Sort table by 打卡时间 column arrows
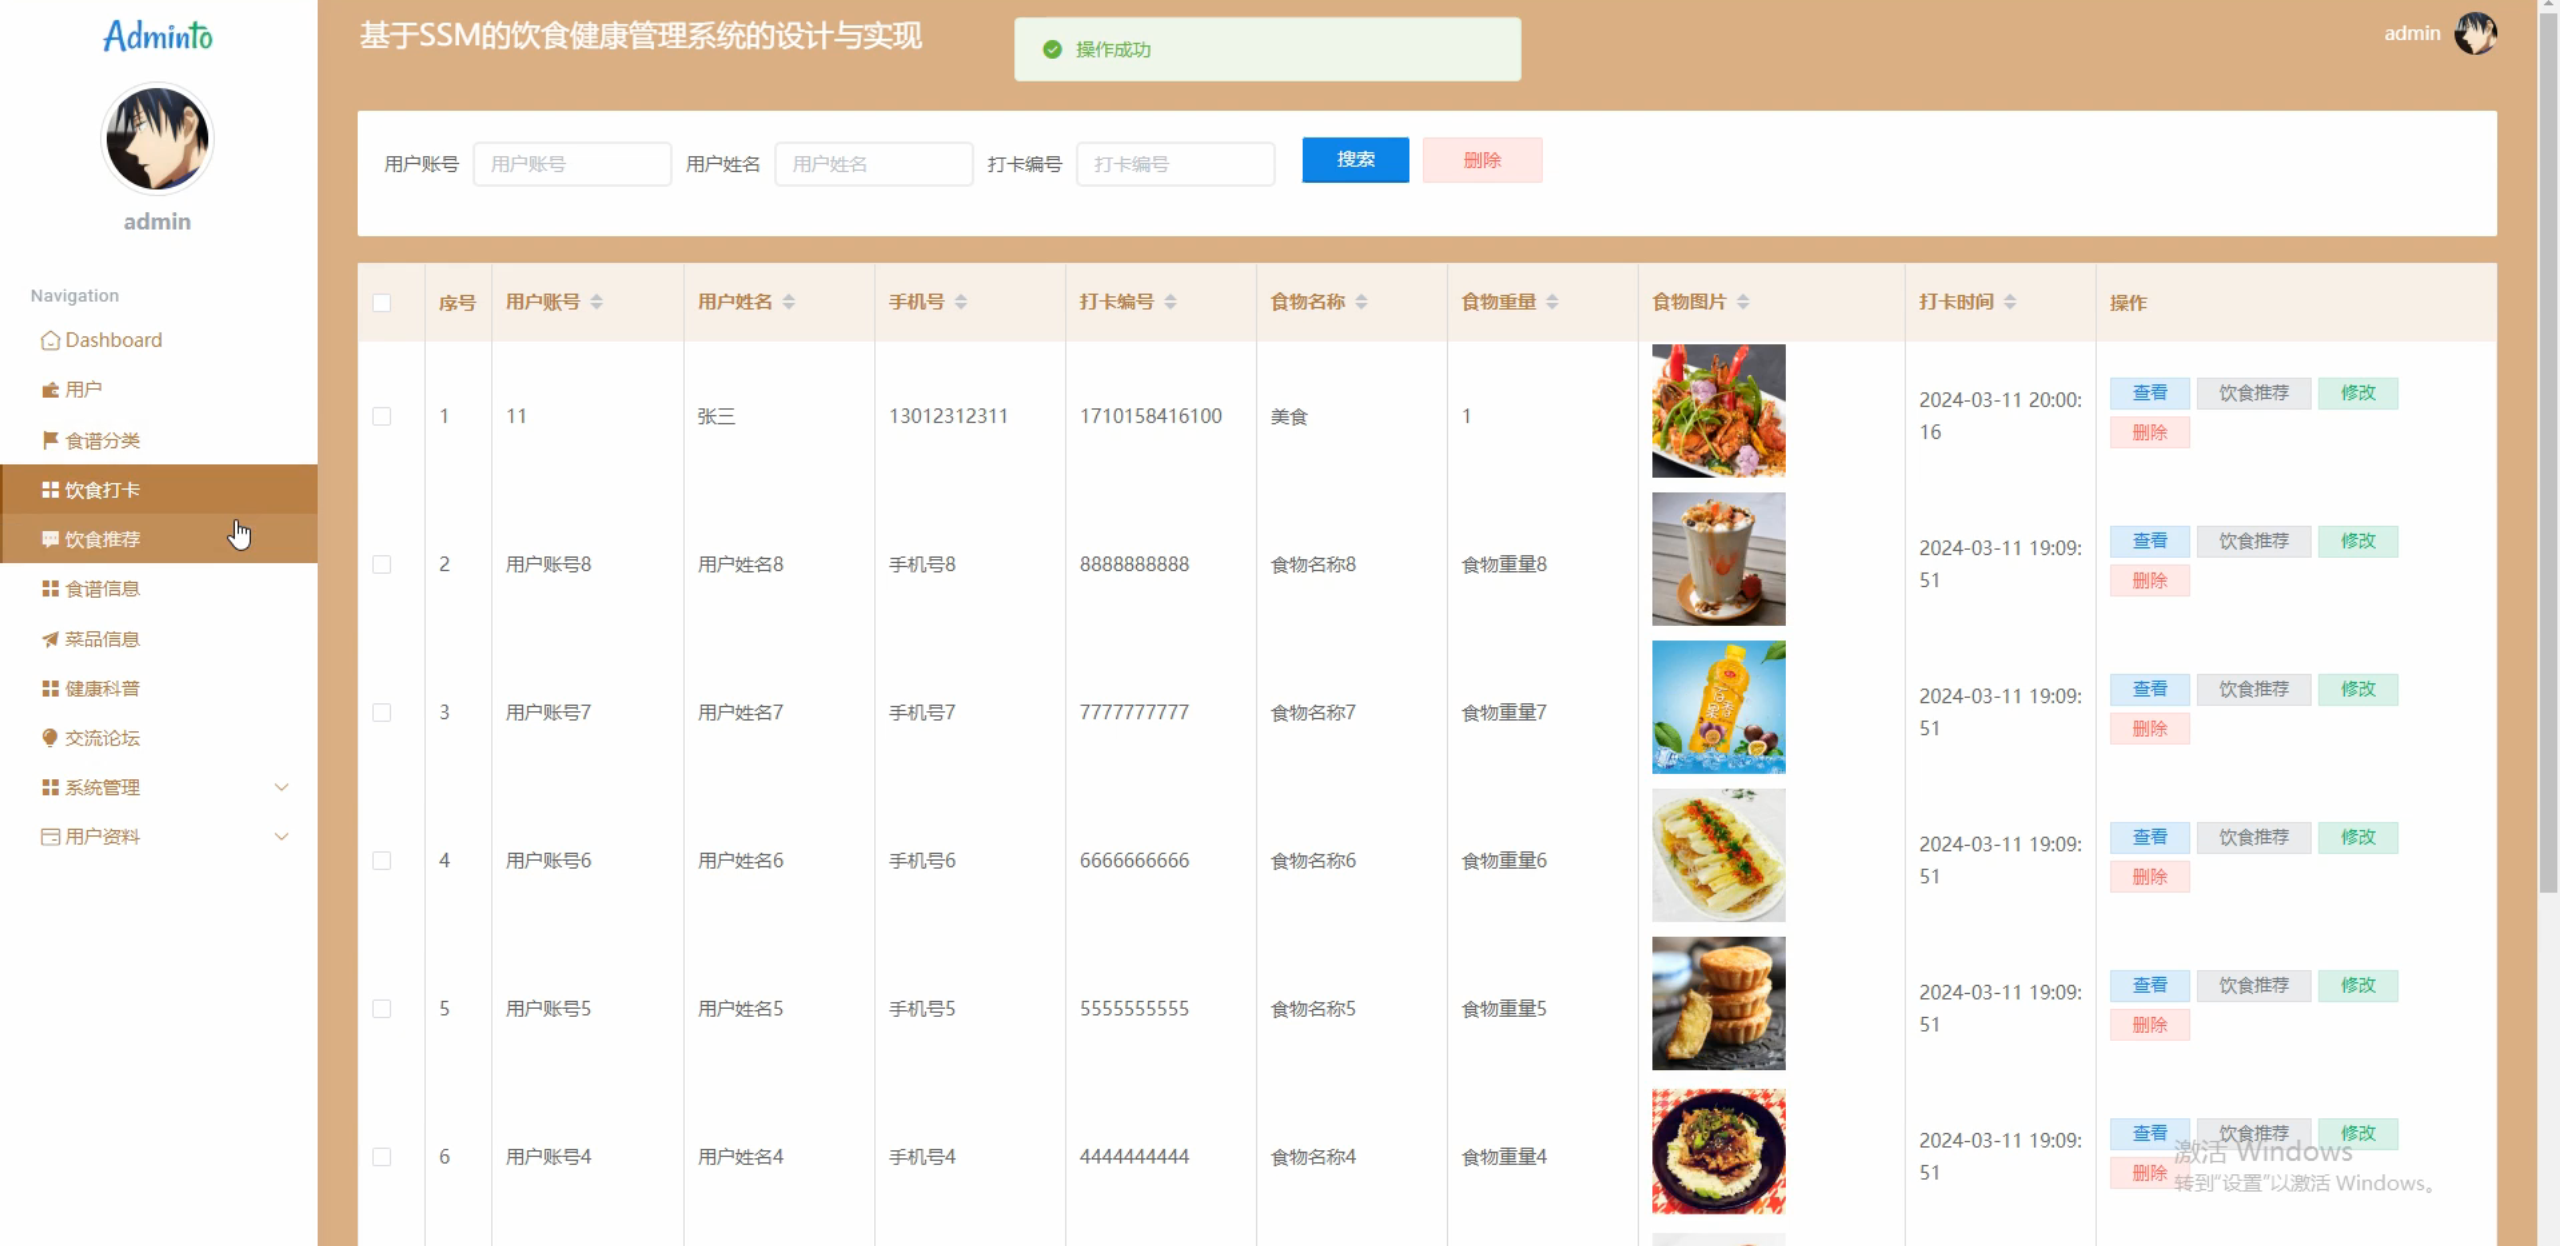This screenshot has height=1246, width=2560. (2010, 302)
